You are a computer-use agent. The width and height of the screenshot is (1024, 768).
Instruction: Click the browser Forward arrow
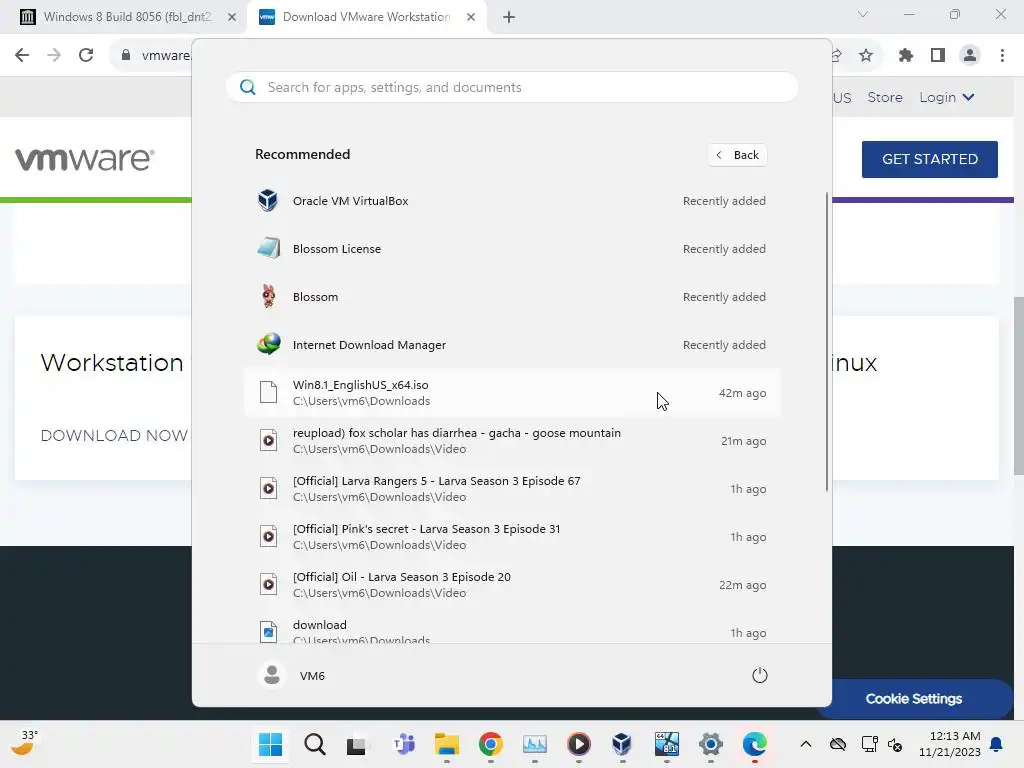click(x=54, y=55)
